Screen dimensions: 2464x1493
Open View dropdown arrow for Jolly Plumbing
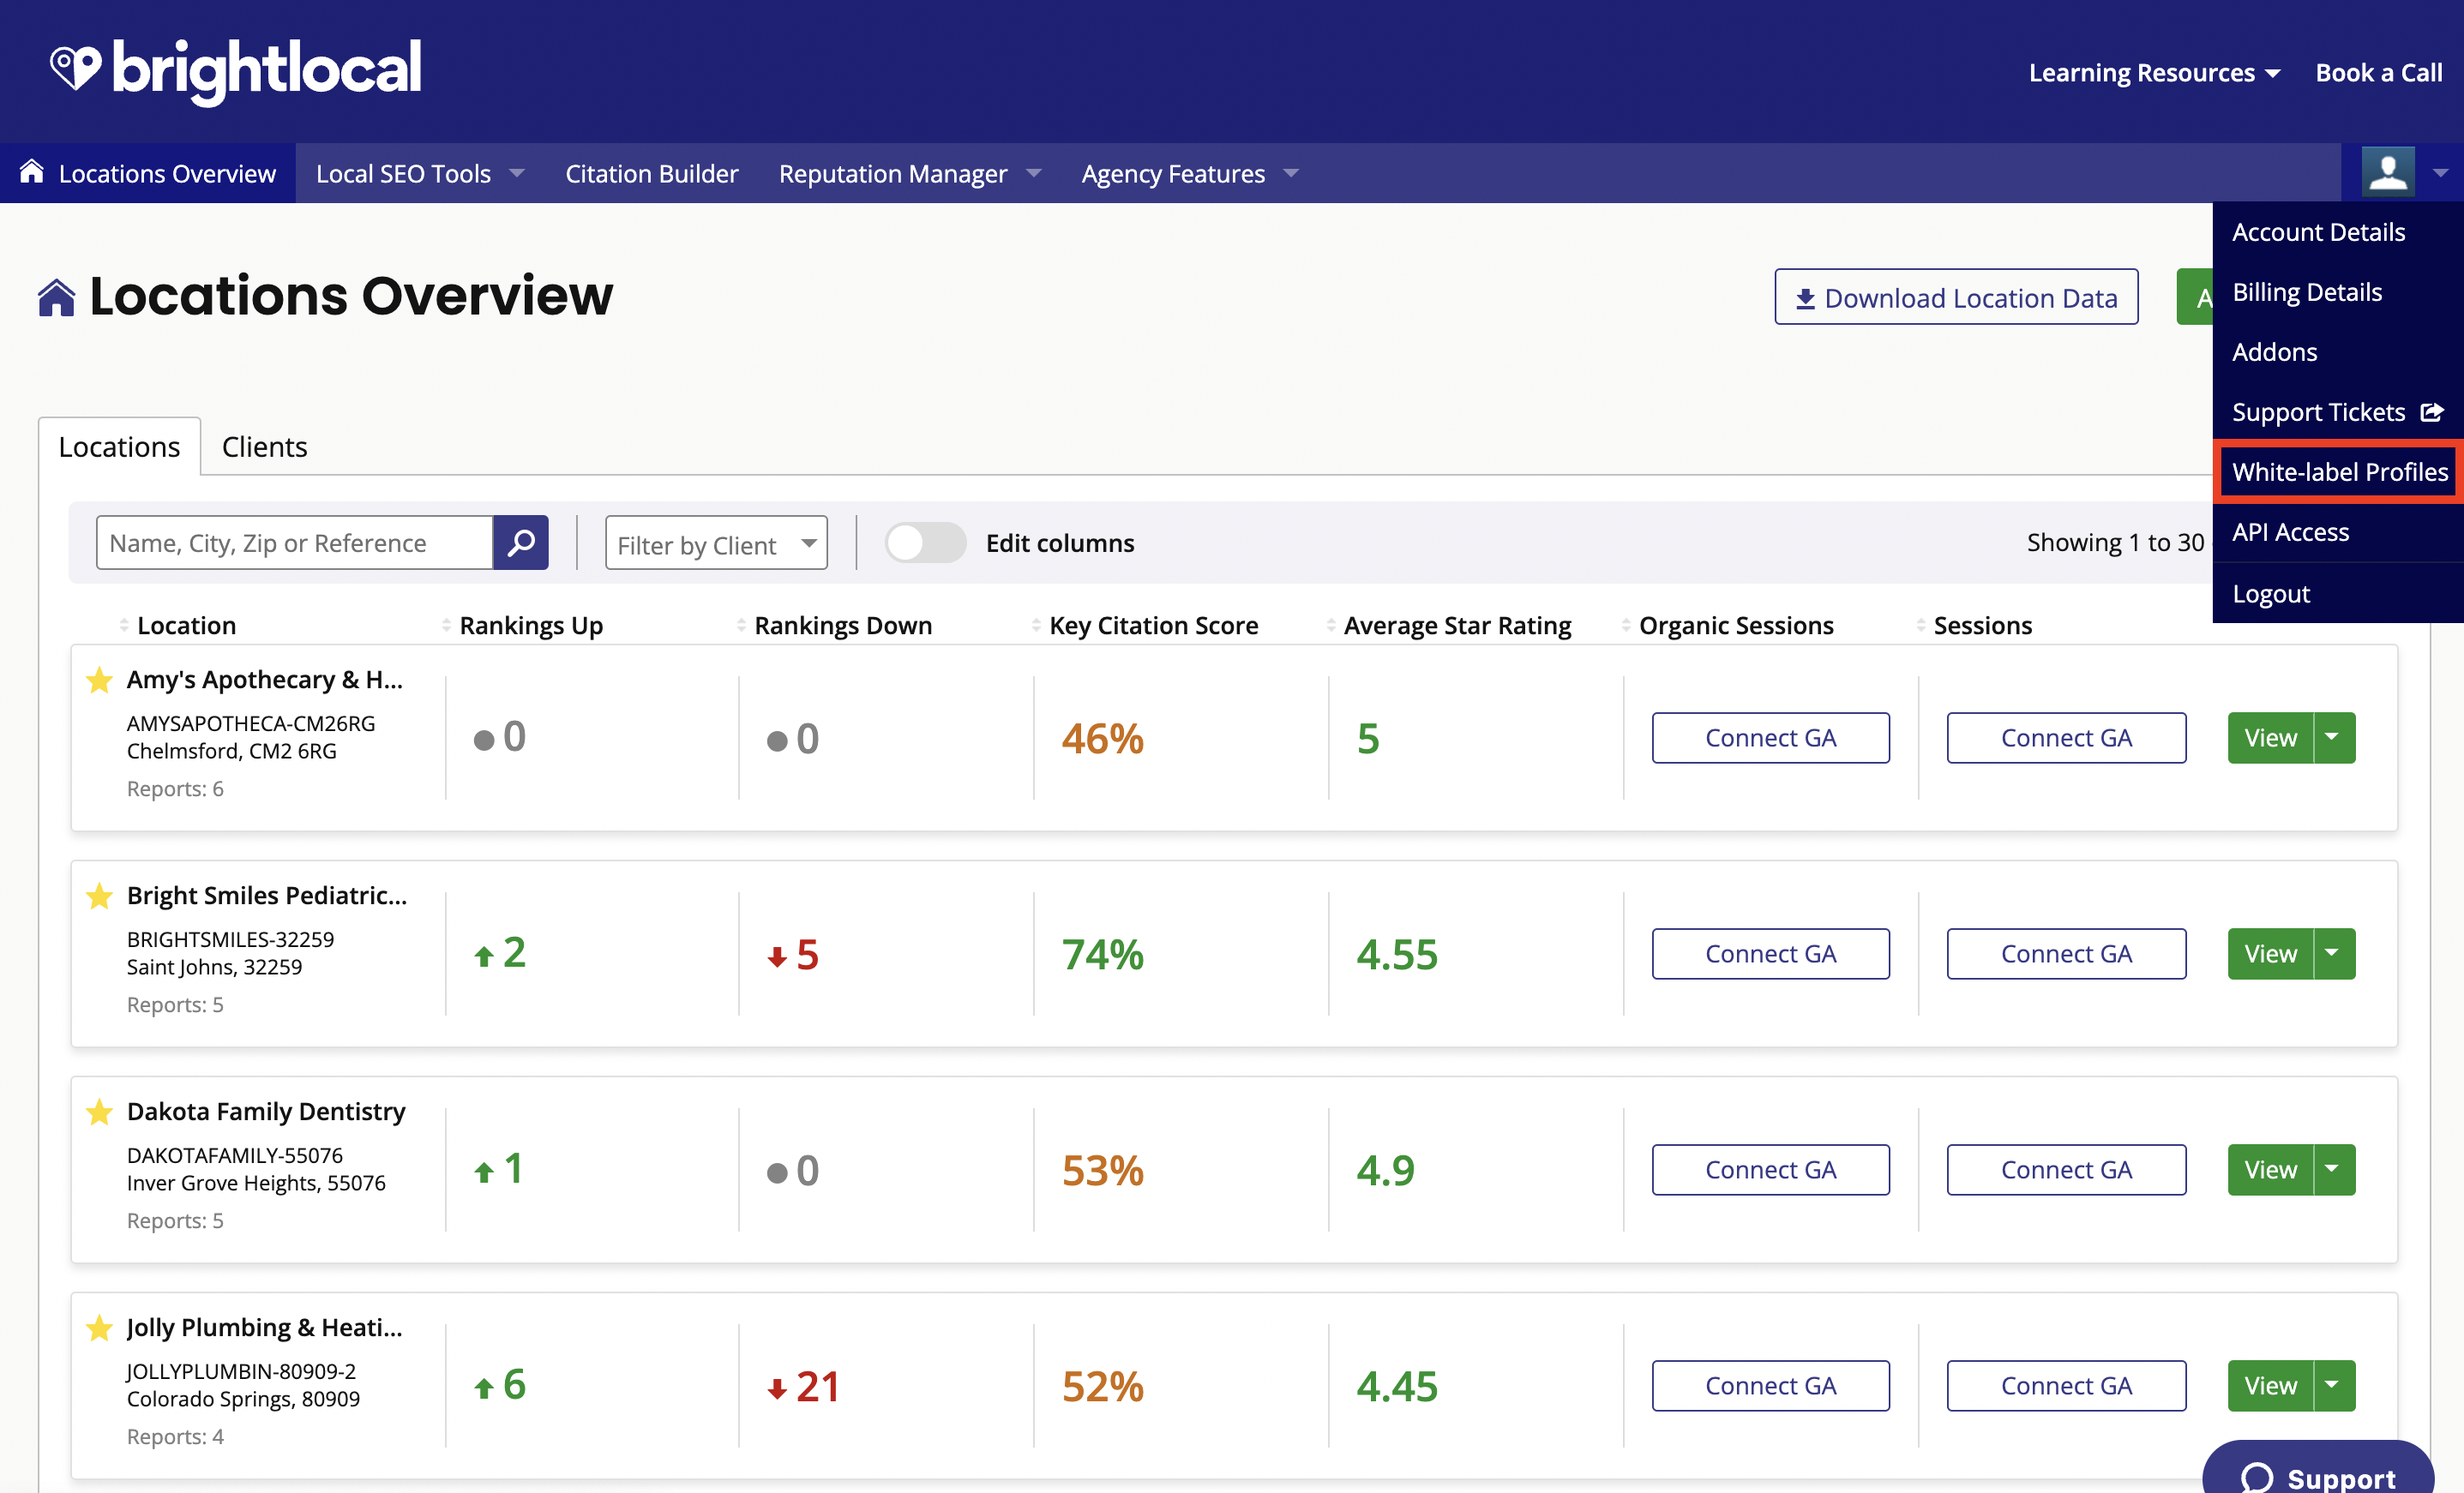[x=2334, y=1386]
